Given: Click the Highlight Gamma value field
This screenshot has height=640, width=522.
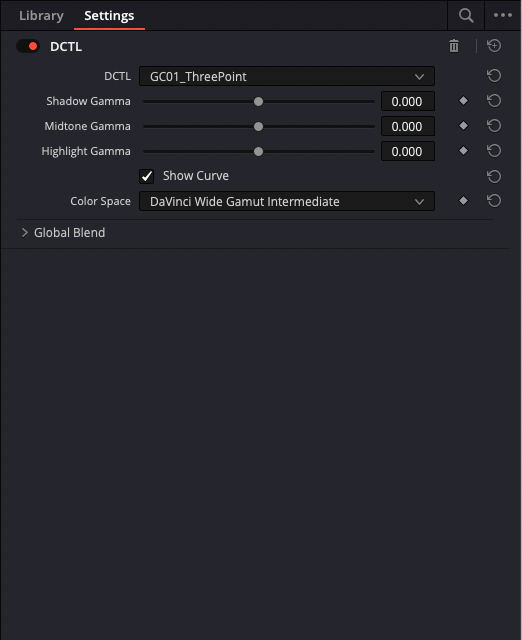Looking at the screenshot, I should (408, 151).
